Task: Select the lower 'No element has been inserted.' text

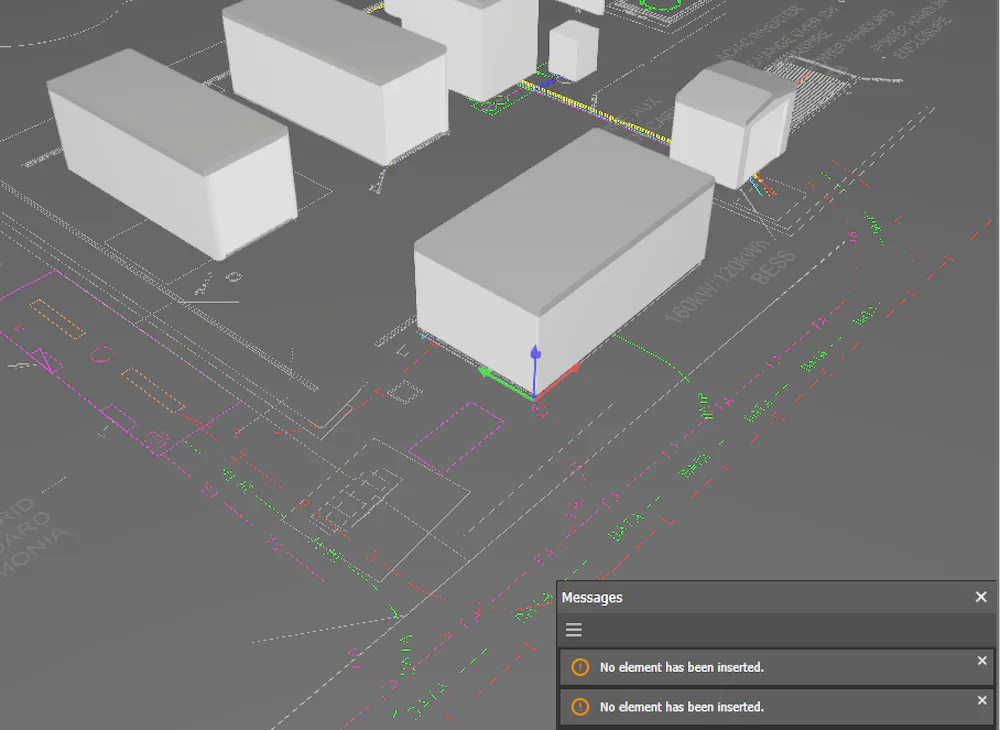Action: coord(682,707)
